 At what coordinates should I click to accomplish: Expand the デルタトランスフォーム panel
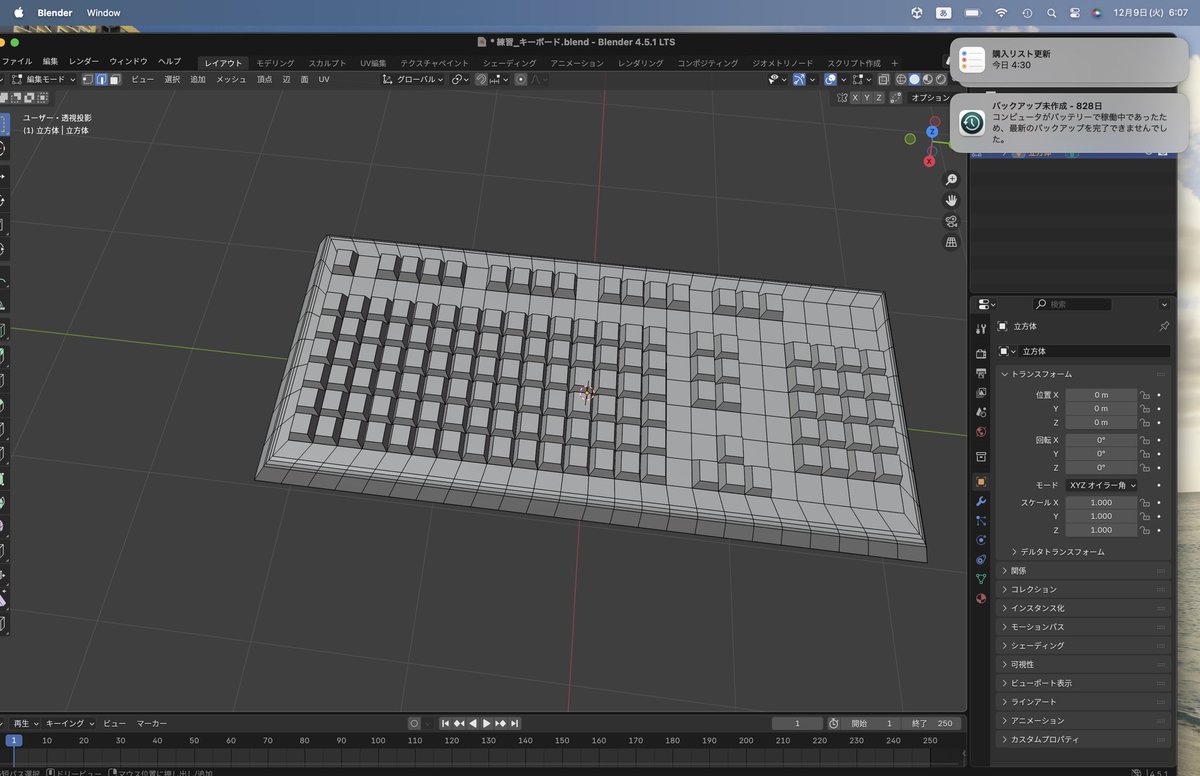[x=1062, y=552]
